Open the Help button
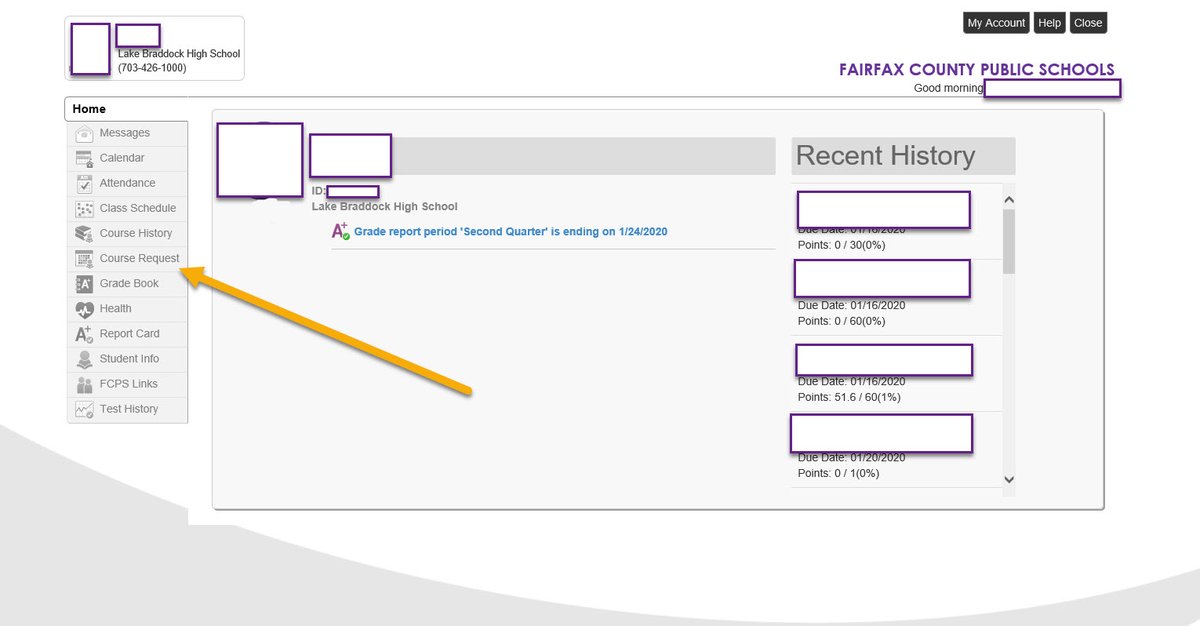The width and height of the screenshot is (1200, 626). [1049, 23]
